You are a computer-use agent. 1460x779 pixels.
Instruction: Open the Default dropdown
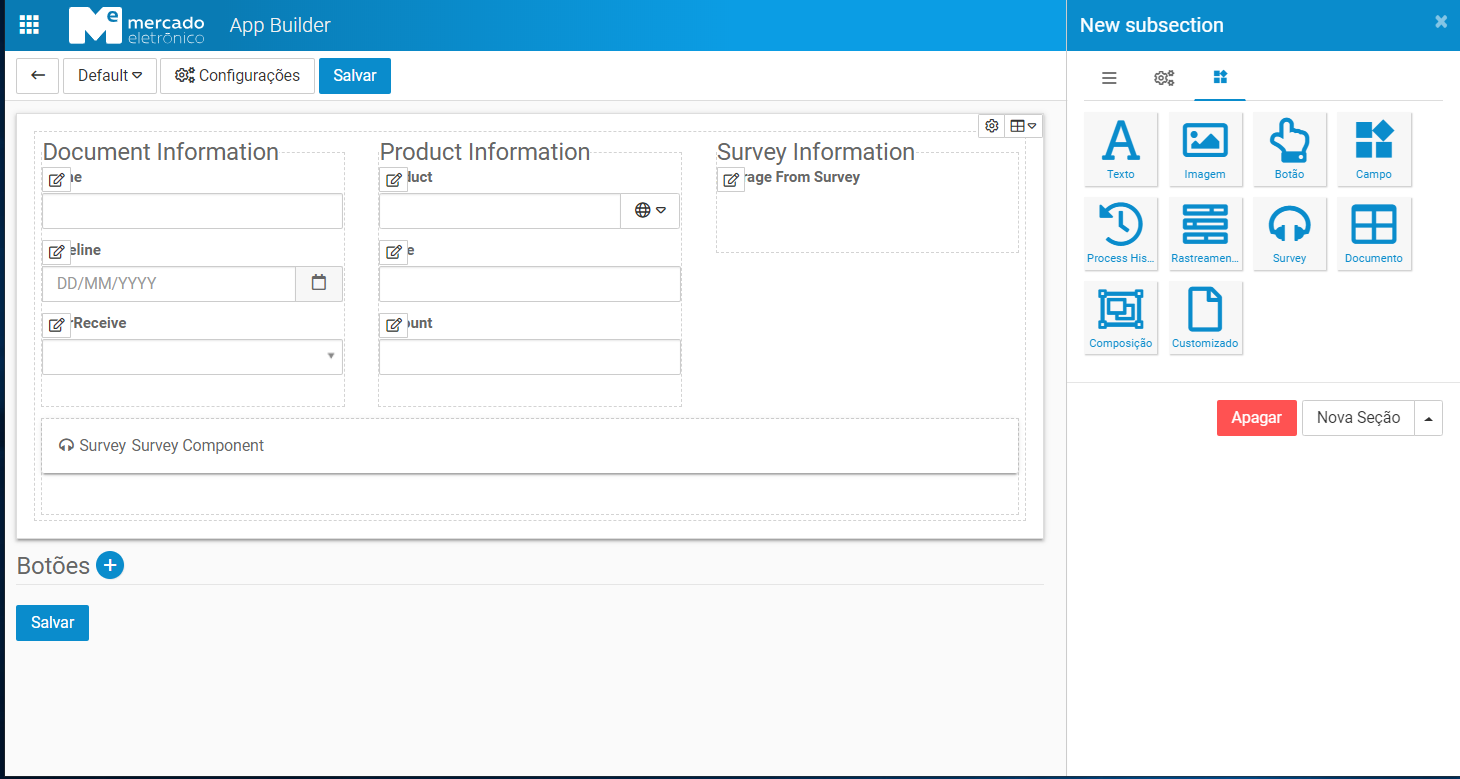(110, 76)
